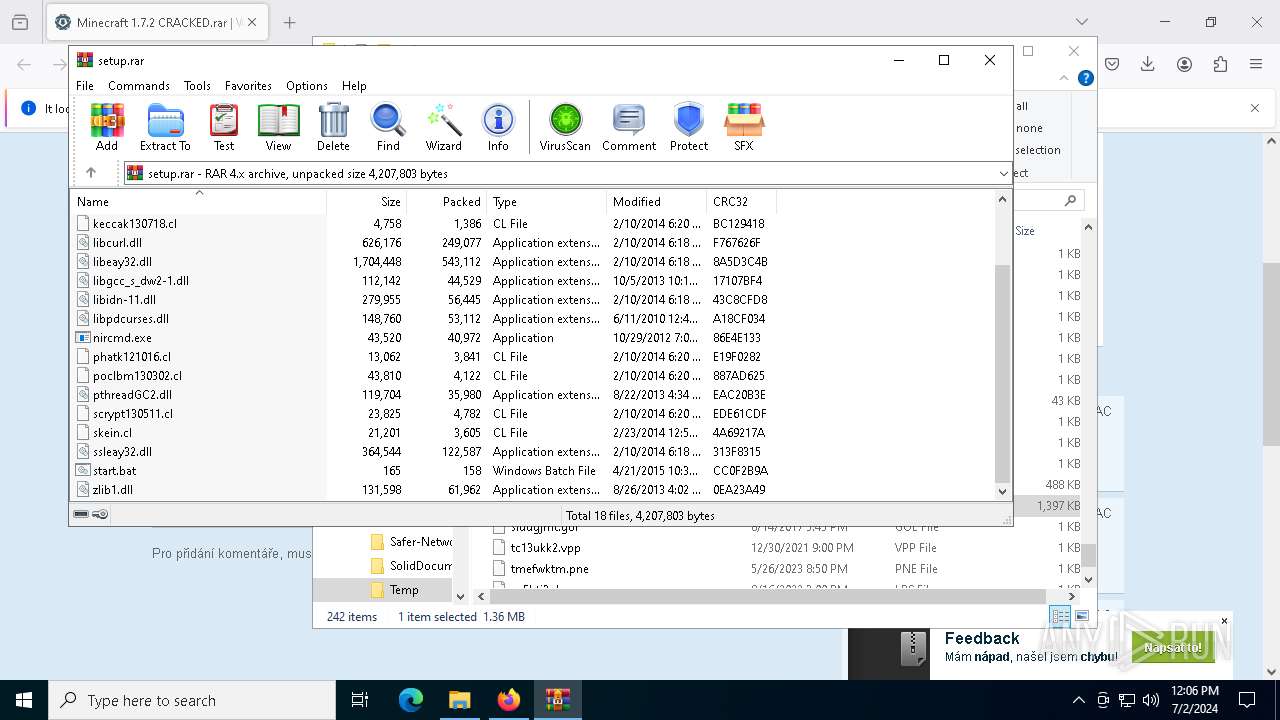
Task: Open the Favorites menu
Action: (x=248, y=86)
